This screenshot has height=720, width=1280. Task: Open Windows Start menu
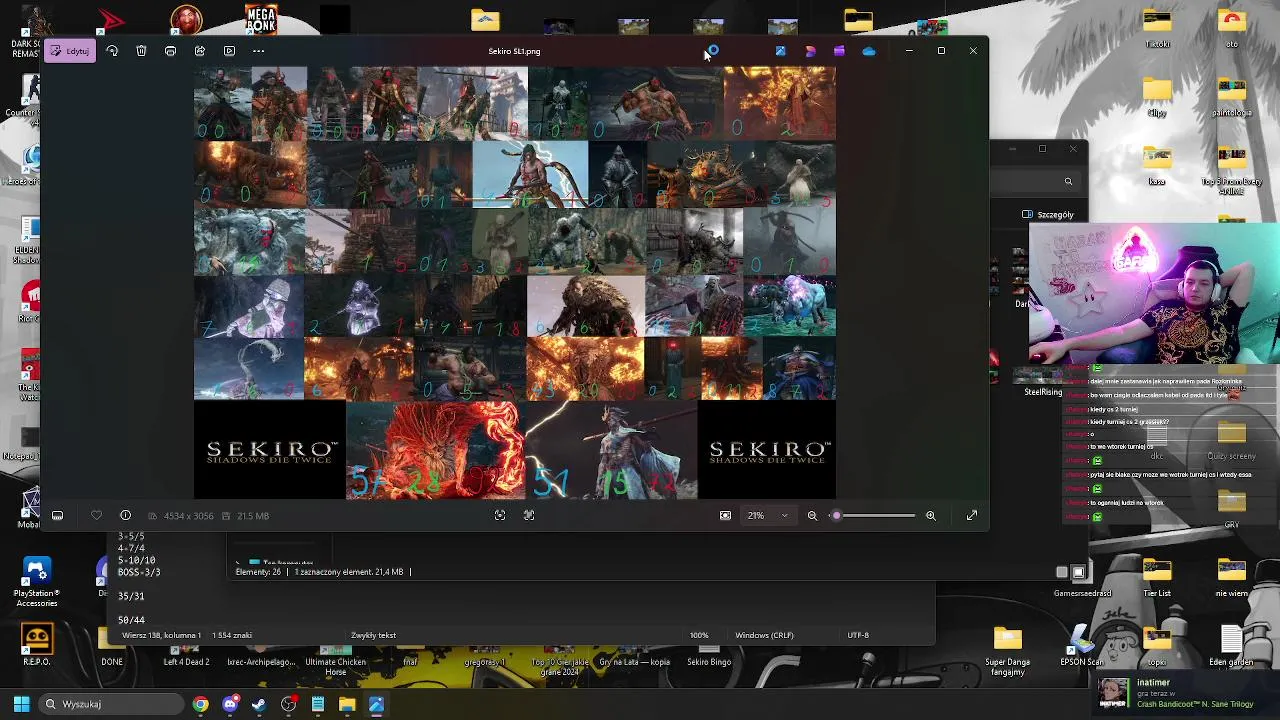click(x=21, y=704)
